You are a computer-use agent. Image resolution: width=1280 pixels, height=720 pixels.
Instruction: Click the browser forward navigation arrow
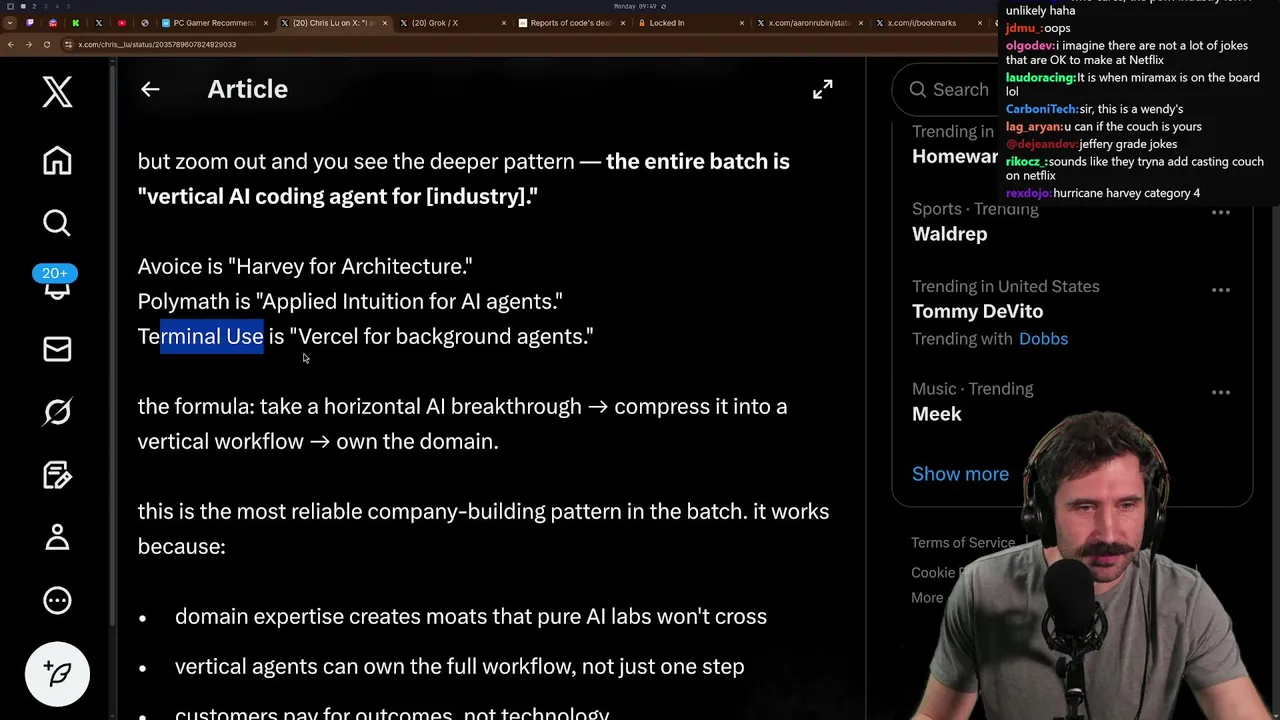29,44
